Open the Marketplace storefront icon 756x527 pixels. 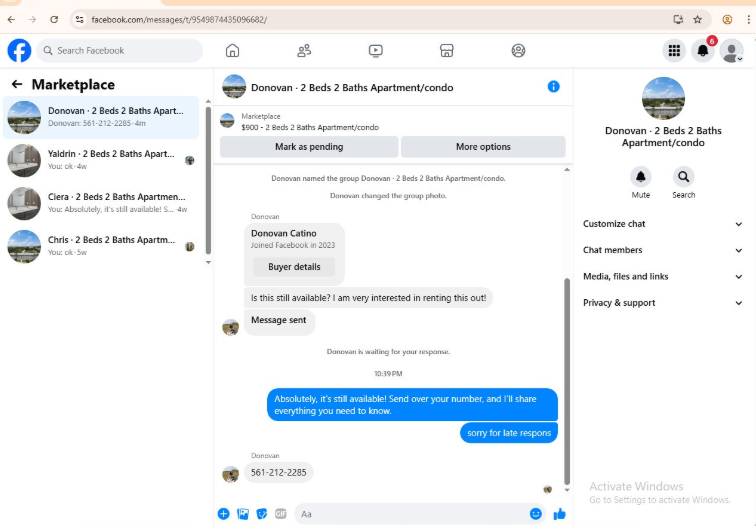pos(447,51)
